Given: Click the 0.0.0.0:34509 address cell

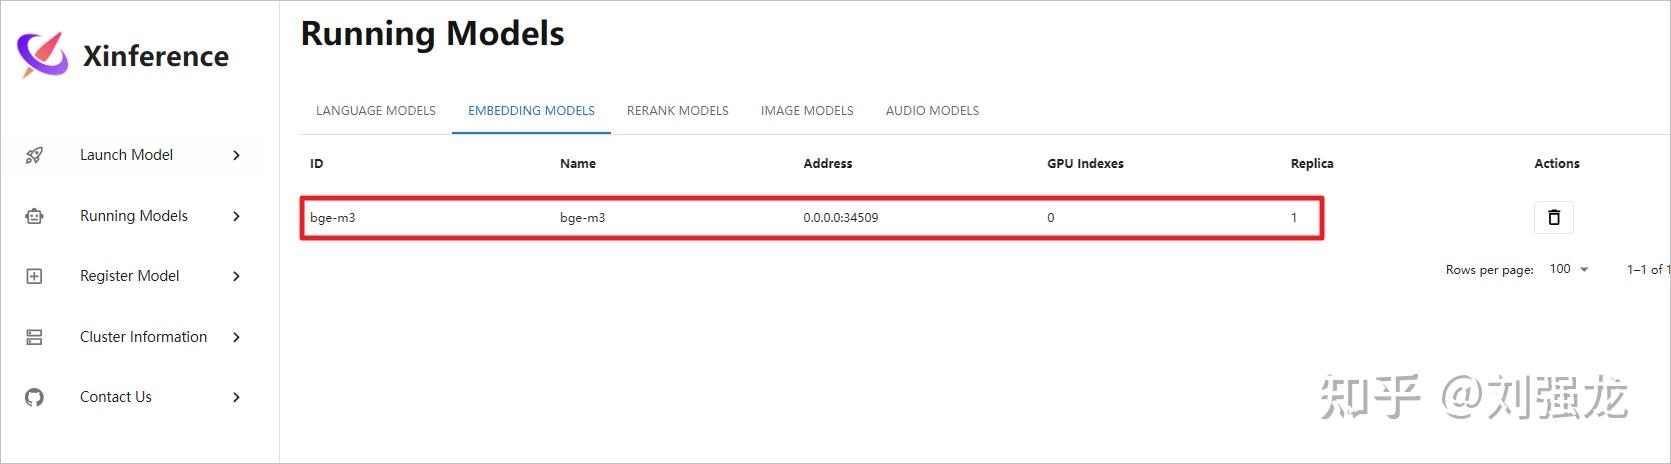Looking at the screenshot, I should point(840,218).
